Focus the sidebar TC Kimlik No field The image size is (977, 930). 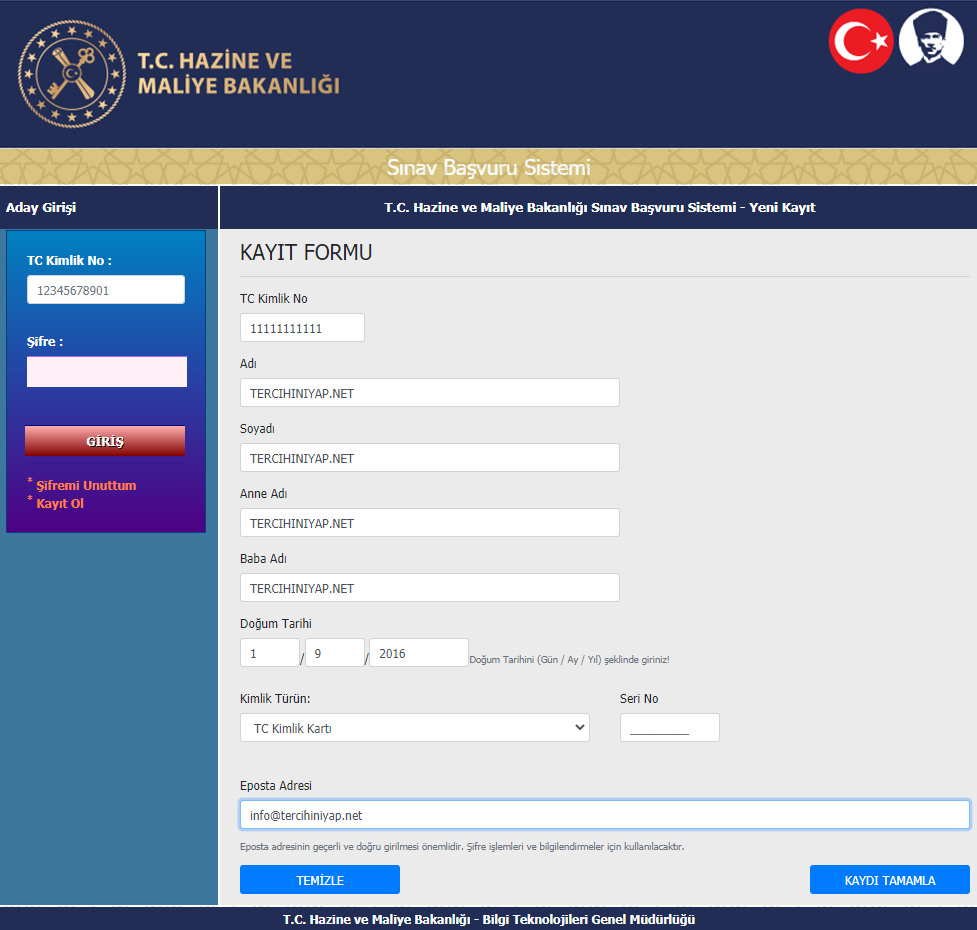(106, 290)
